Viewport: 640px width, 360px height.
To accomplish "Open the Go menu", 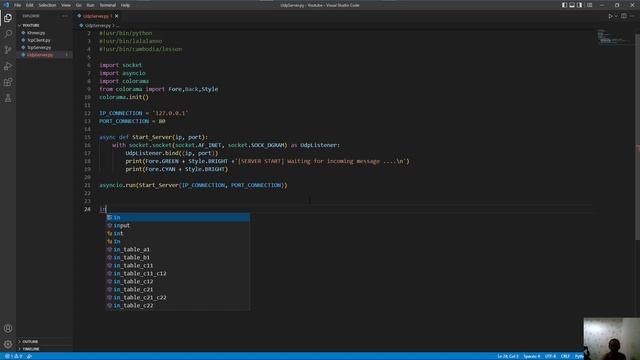I will point(79,5).
